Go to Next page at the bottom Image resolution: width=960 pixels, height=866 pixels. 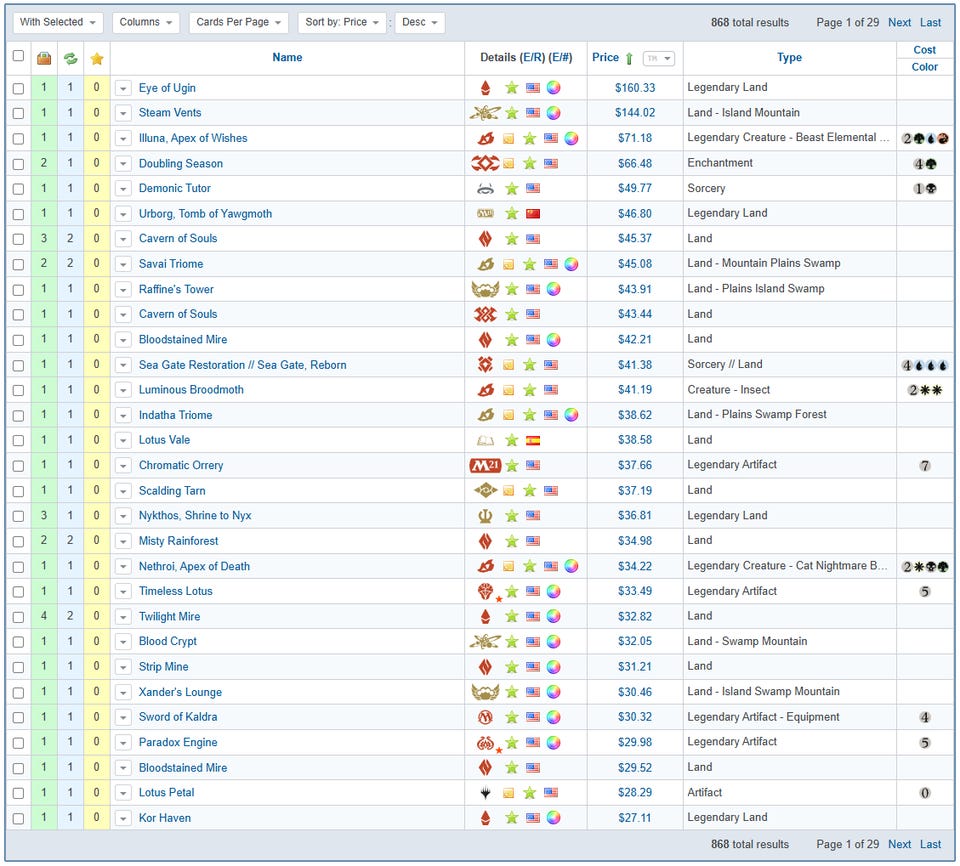(899, 844)
